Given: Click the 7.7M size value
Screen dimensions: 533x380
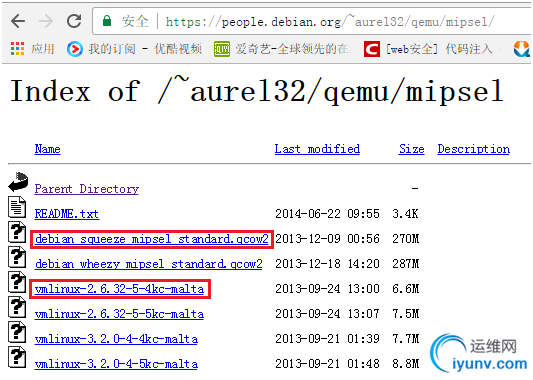Looking at the screenshot, I should tap(406, 339).
